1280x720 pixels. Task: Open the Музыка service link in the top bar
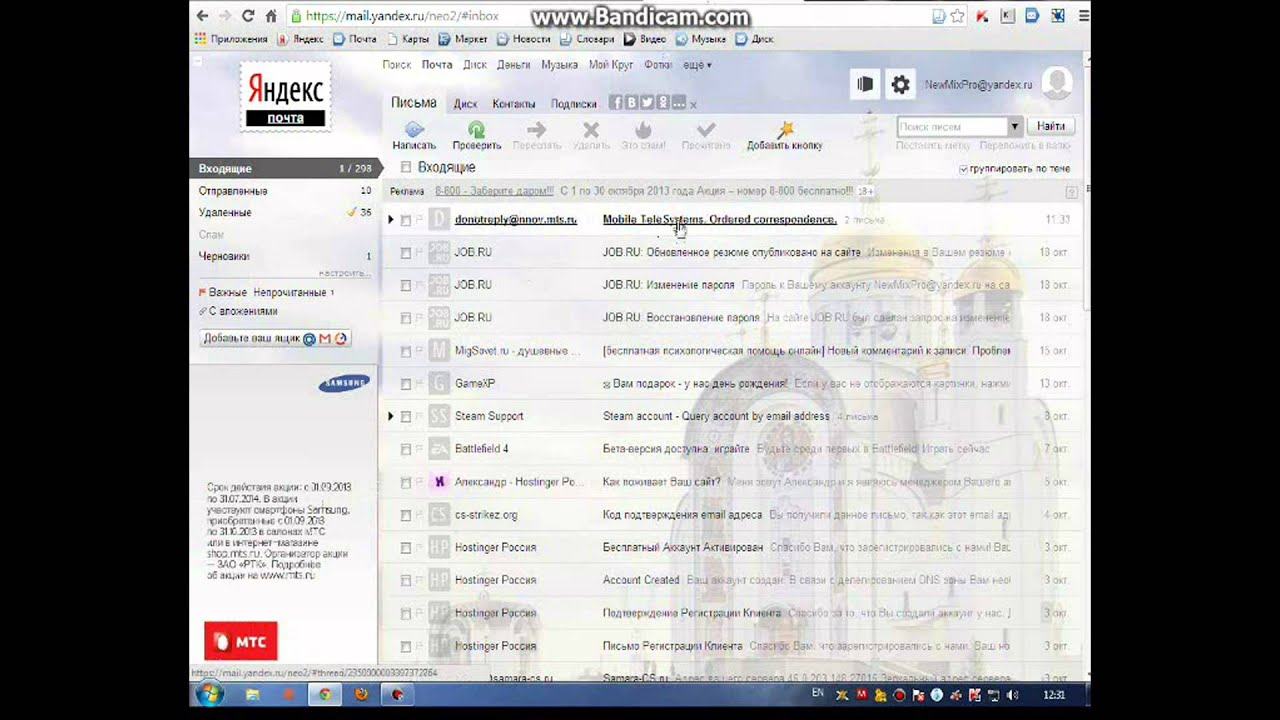tap(559, 65)
